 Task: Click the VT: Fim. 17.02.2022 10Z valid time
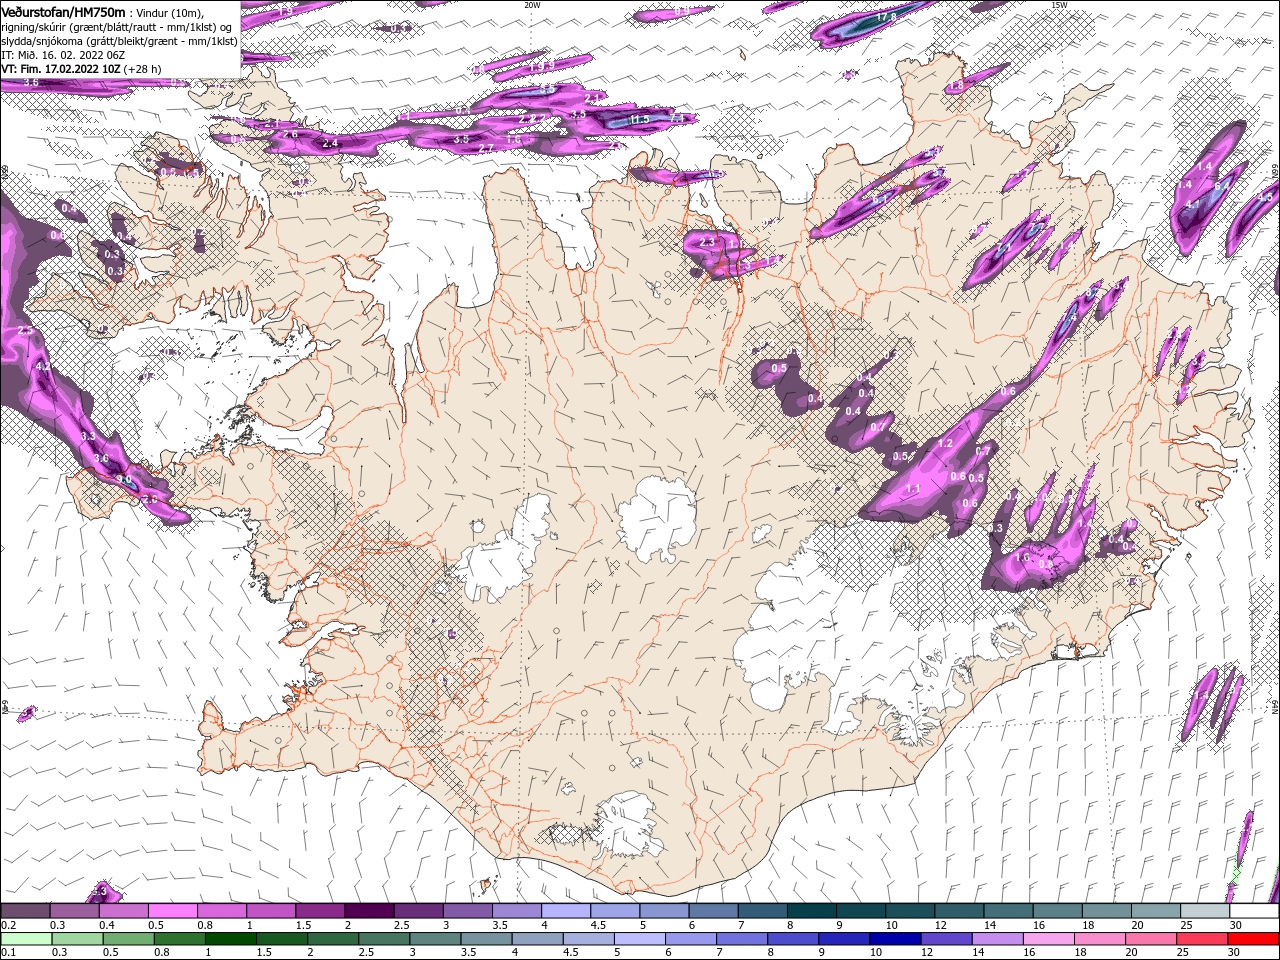tap(60, 69)
